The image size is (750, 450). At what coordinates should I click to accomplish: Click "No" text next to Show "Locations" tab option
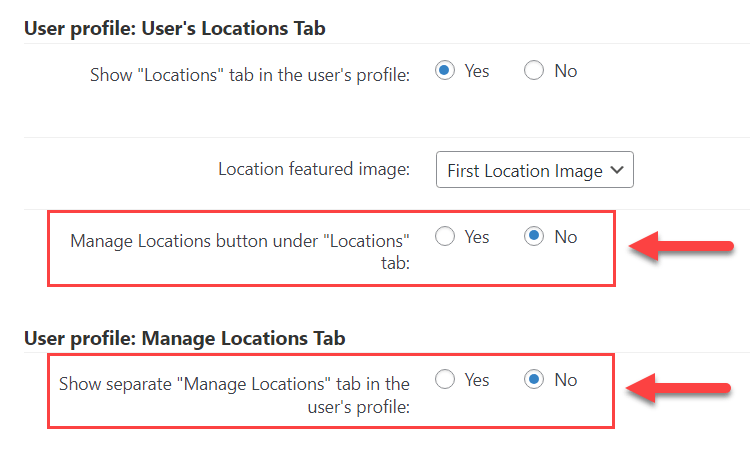[x=565, y=71]
